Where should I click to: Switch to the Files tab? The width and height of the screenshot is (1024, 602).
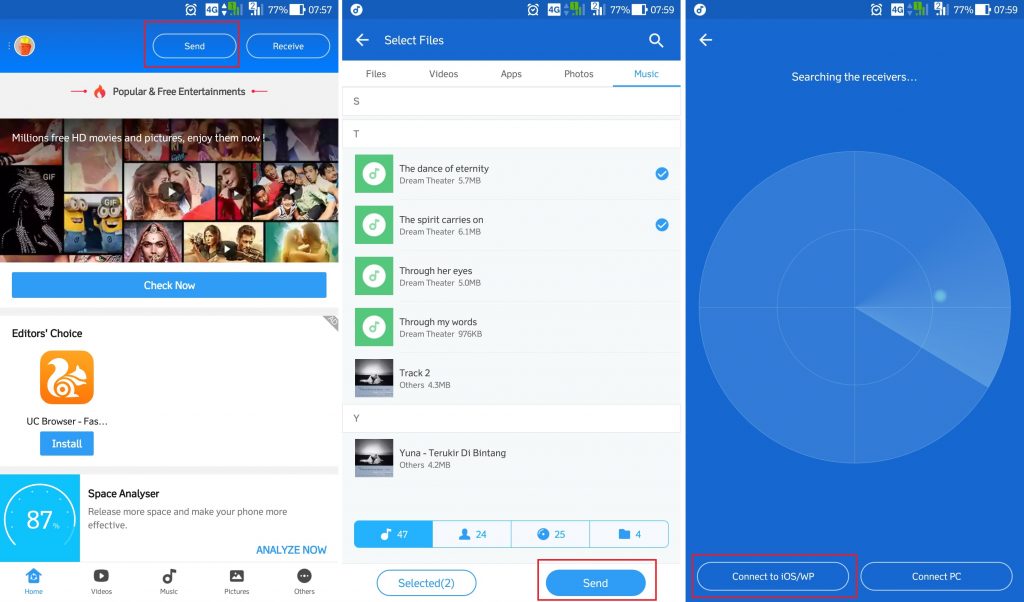pos(376,74)
